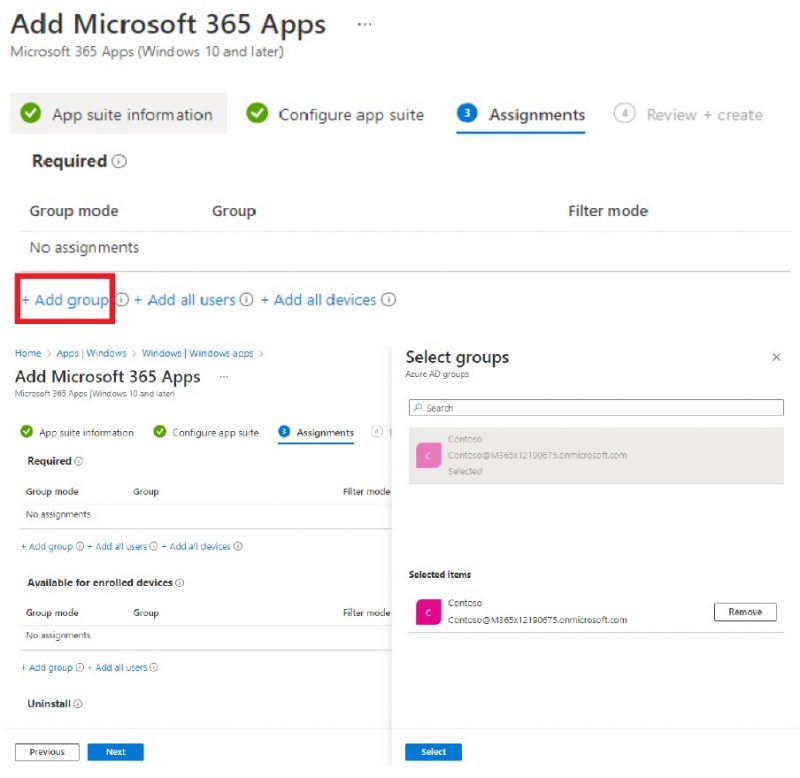Viewport: 800px width, 778px height.
Task: Click the info icon next to Required heading at top
Action: [x=119, y=161]
